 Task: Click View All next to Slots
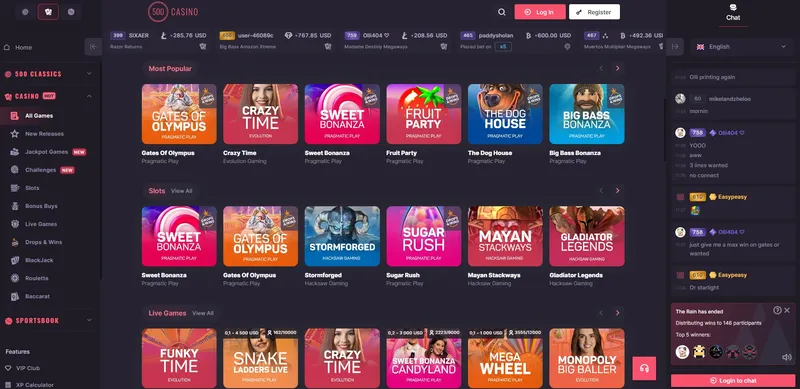pyautogui.click(x=182, y=191)
